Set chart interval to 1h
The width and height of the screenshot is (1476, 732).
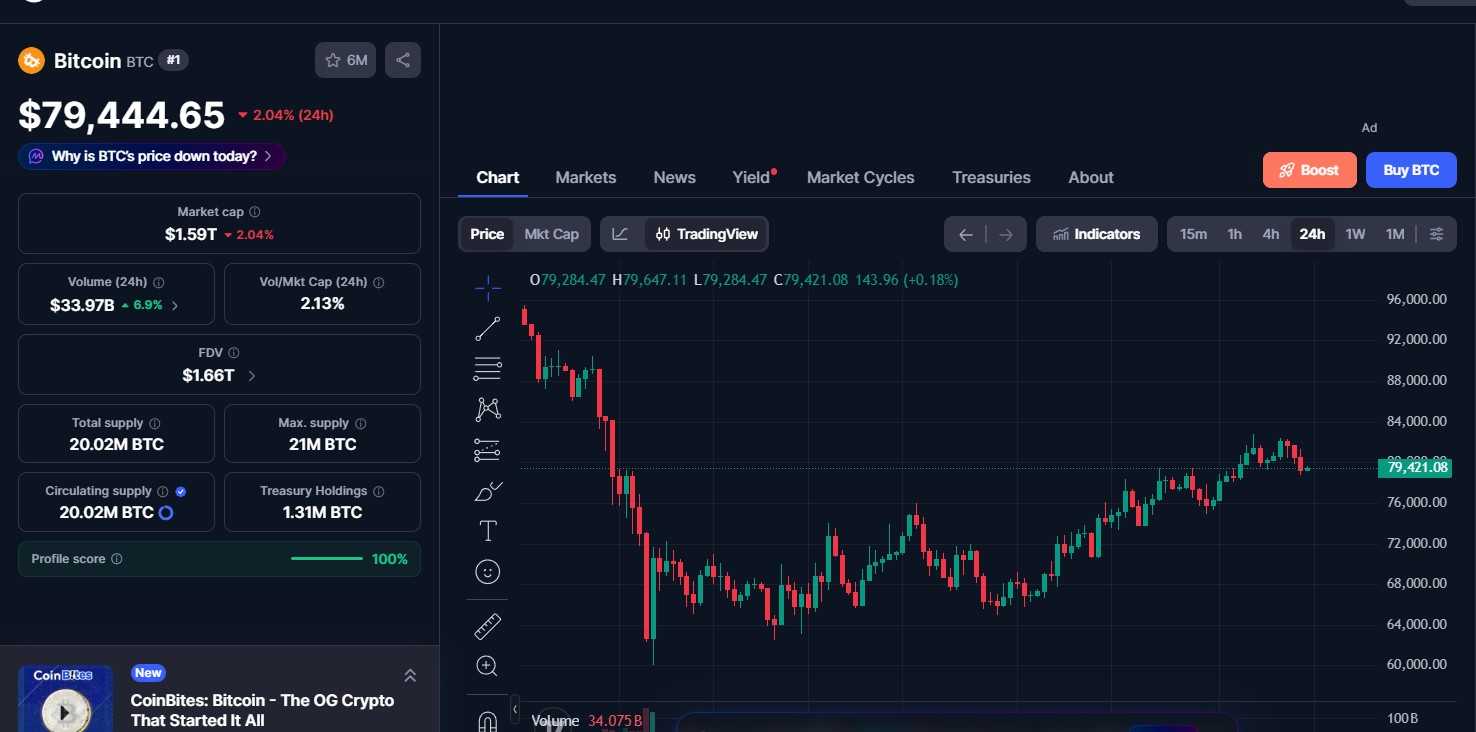pyautogui.click(x=1235, y=234)
